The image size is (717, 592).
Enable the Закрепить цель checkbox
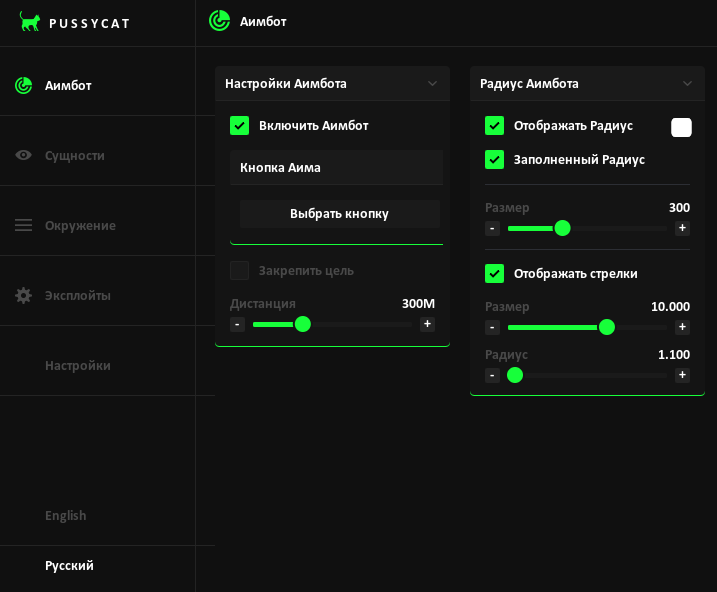tap(239, 270)
